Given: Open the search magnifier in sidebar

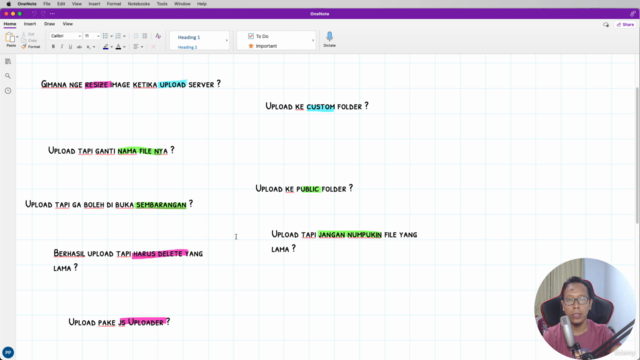Looking at the screenshot, I should pyautogui.click(x=8, y=76).
